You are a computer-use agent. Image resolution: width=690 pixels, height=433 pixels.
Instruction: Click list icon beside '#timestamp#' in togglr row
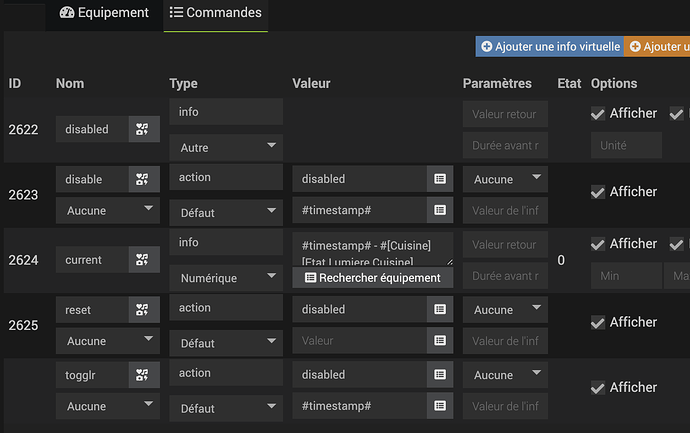click(x=439, y=406)
